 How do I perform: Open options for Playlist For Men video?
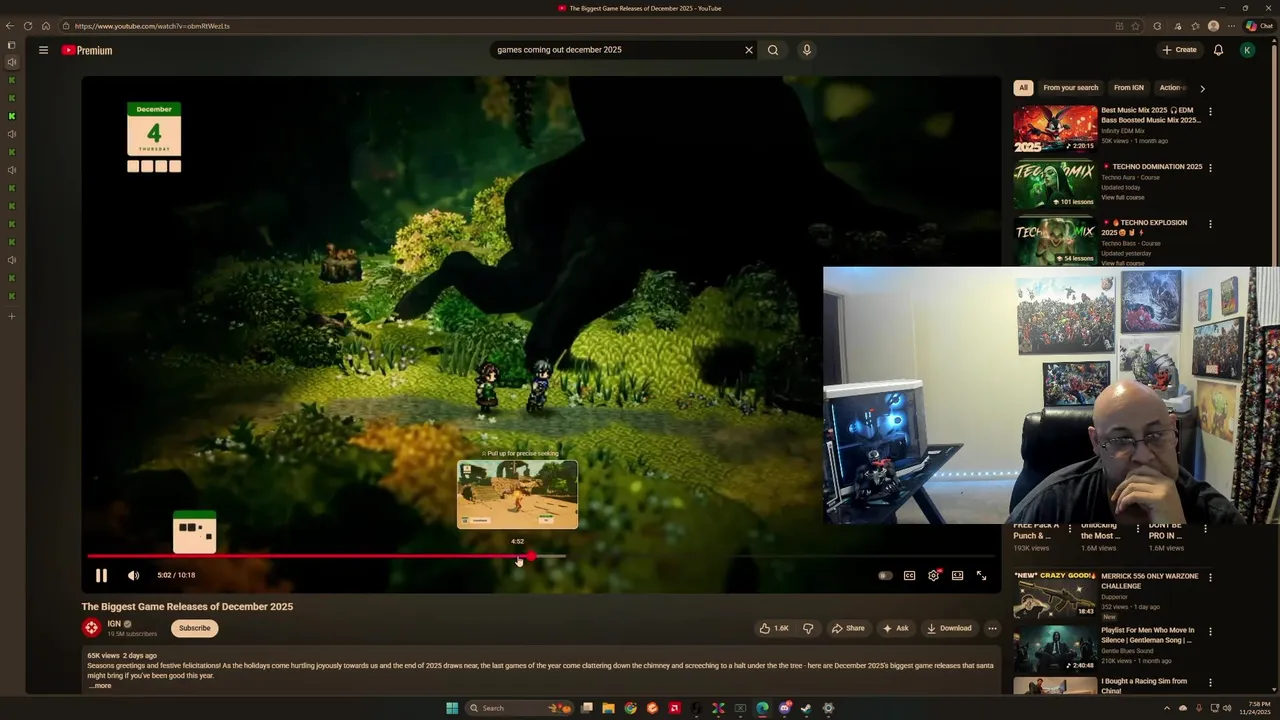click(x=1210, y=632)
